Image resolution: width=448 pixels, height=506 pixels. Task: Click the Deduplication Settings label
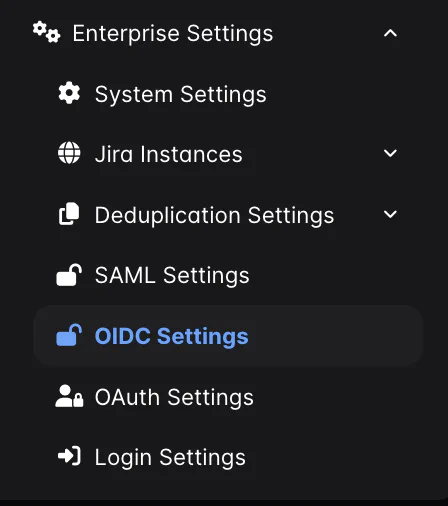pos(214,215)
